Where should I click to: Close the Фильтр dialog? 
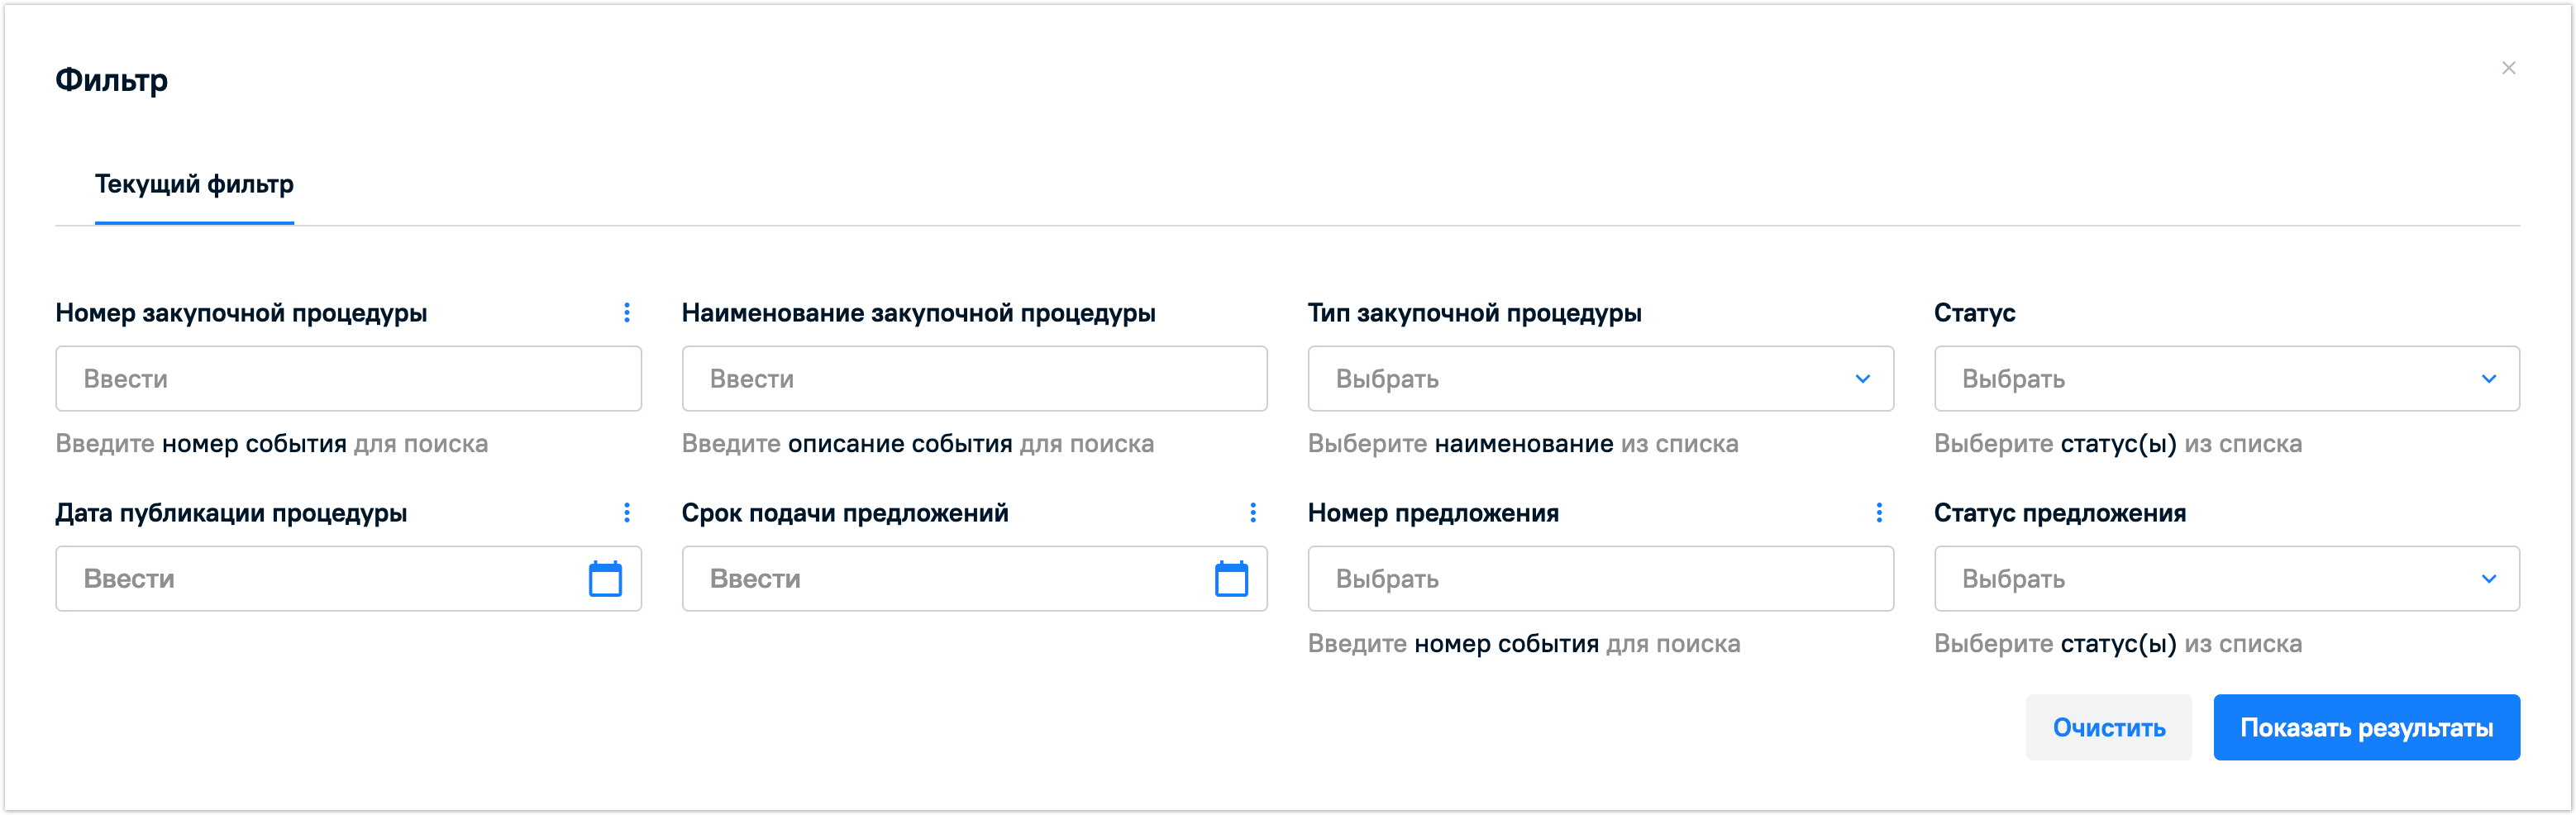pyautogui.click(x=2508, y=68)
